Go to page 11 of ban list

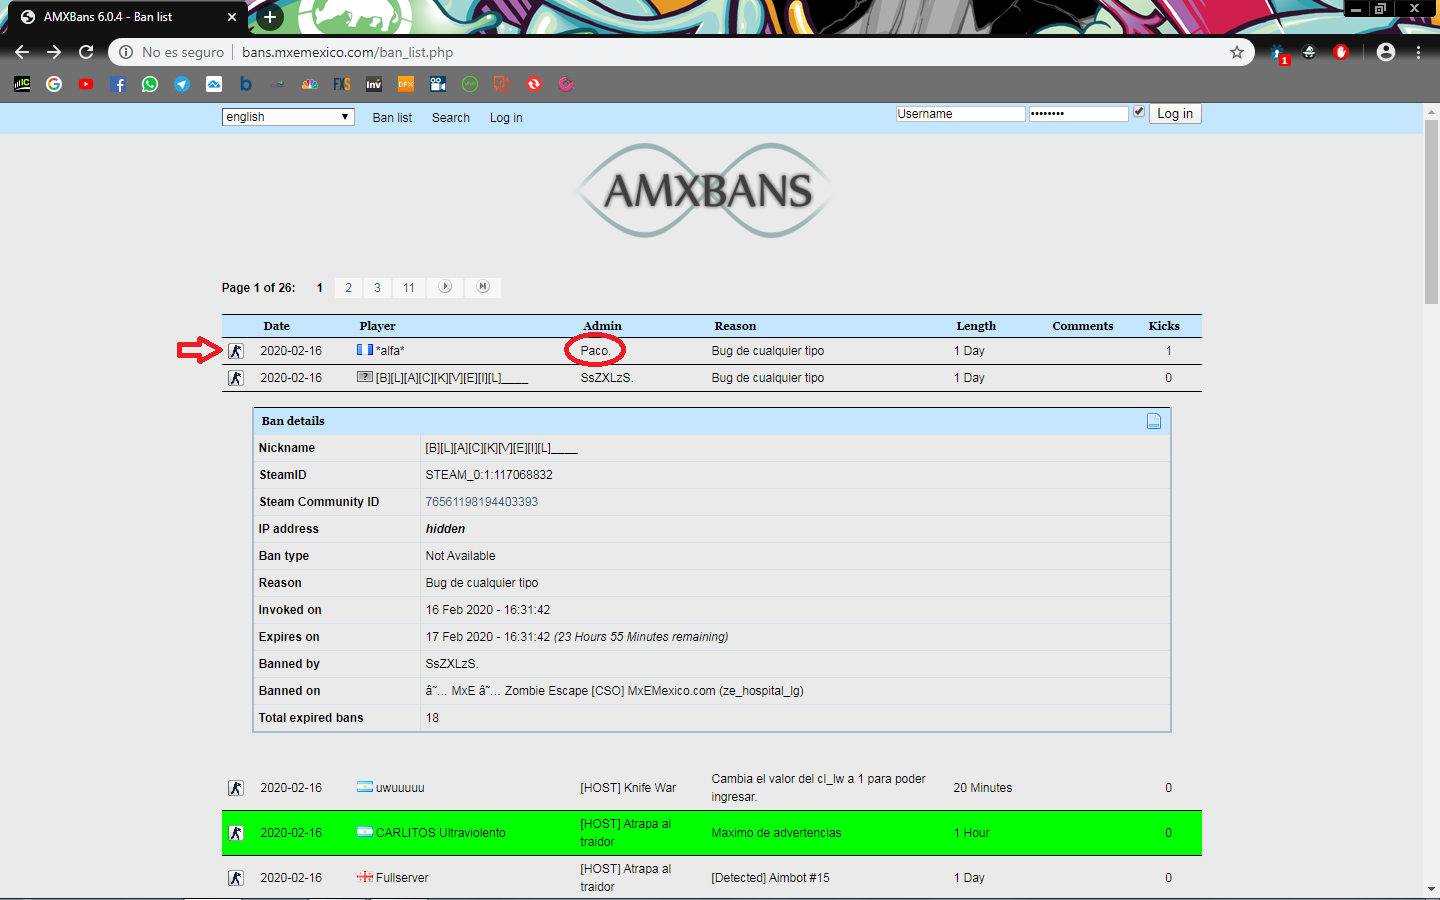click(x=409, y=287)
